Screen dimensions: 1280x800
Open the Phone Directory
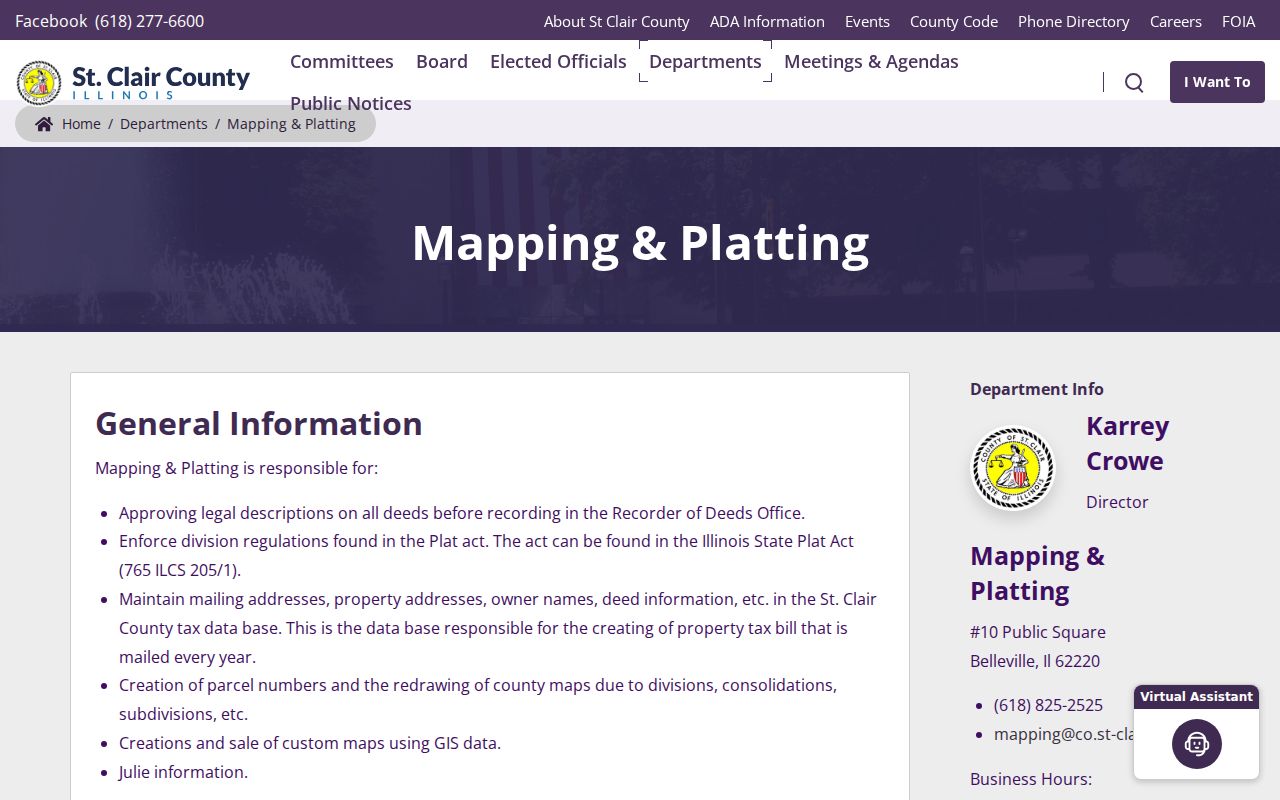(x=1073, y=21)
